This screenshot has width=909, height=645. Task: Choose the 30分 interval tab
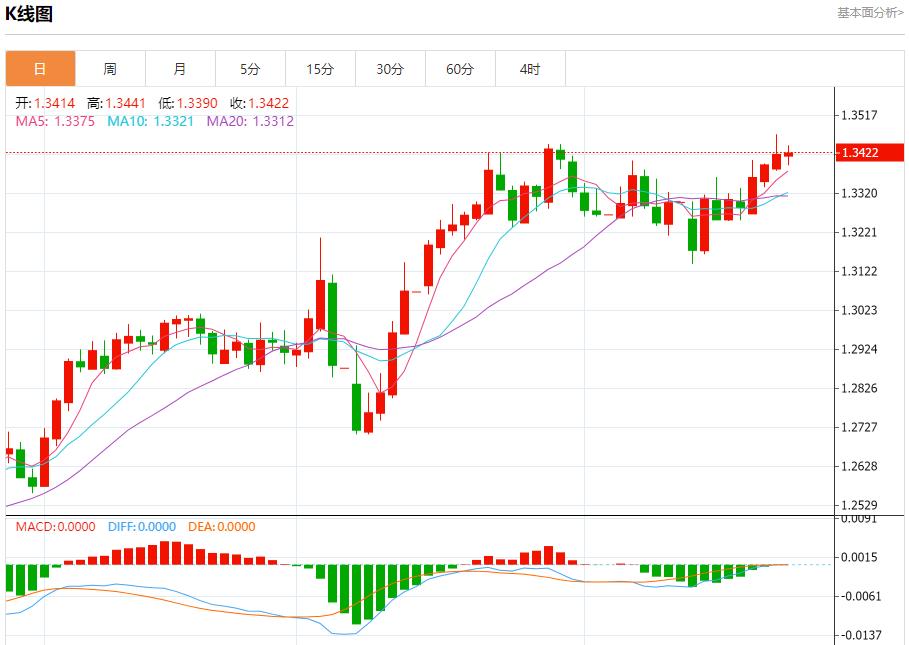[x=390, y=69]
